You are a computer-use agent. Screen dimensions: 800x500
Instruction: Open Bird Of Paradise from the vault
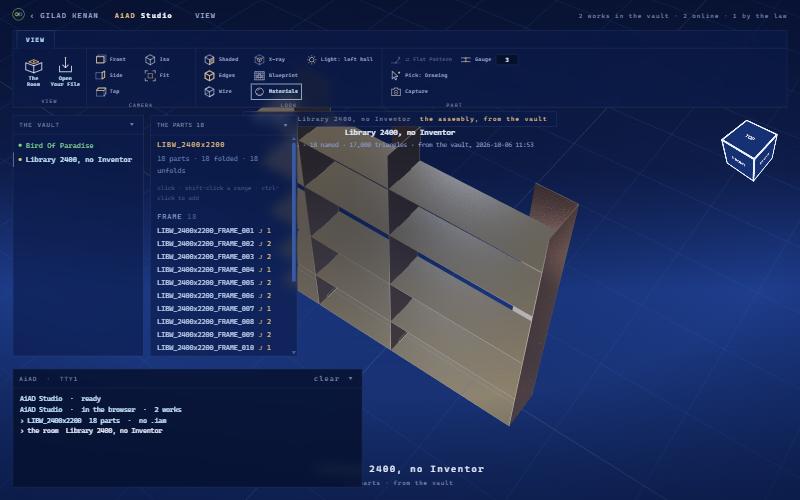pos(59,145)
